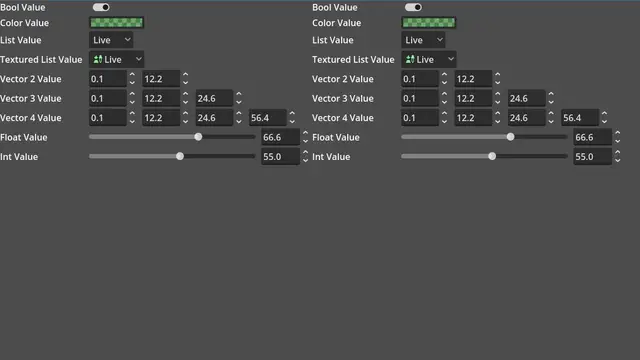Viewport: 640px width, 360px height.
Task: Increment left Vector 4 Value third stepper
Action: (x=239, y=114)
